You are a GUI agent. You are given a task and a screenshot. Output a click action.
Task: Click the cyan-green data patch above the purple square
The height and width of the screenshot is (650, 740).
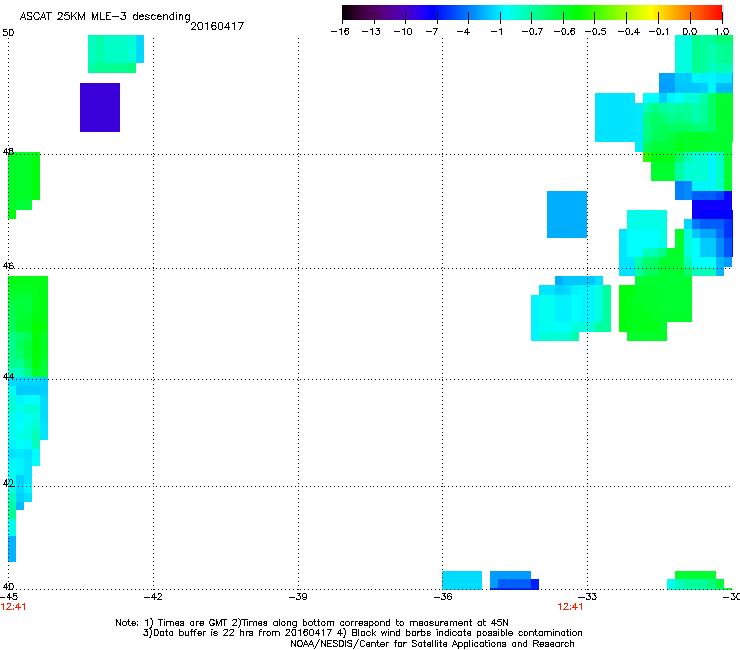[116, 54]
